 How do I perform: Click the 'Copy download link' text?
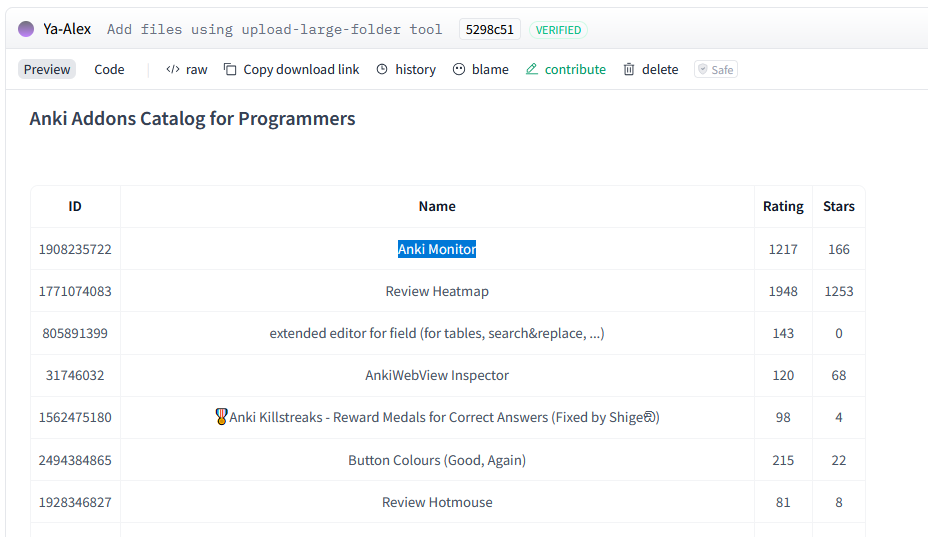301,69
